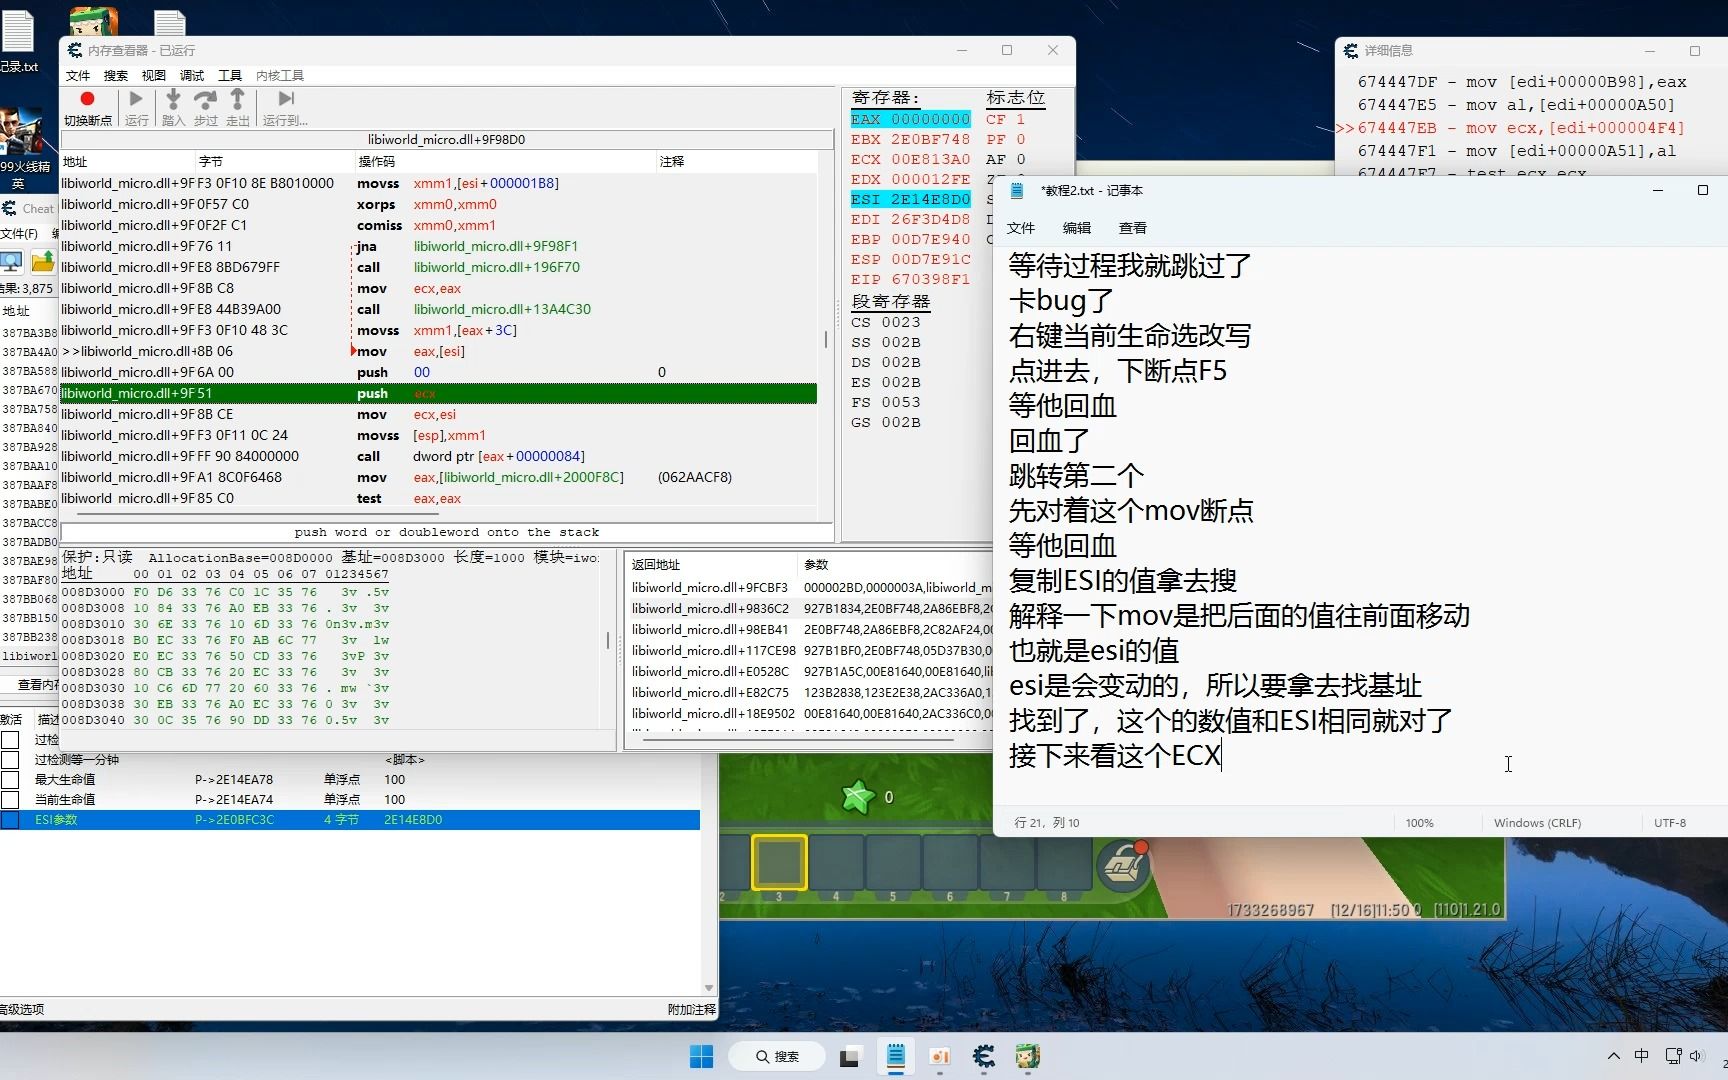Viewport: 1728px width, 1080px height.
Task: Toggle a breakpoint with the 切换断点 button
Action: tap(87, 105)
